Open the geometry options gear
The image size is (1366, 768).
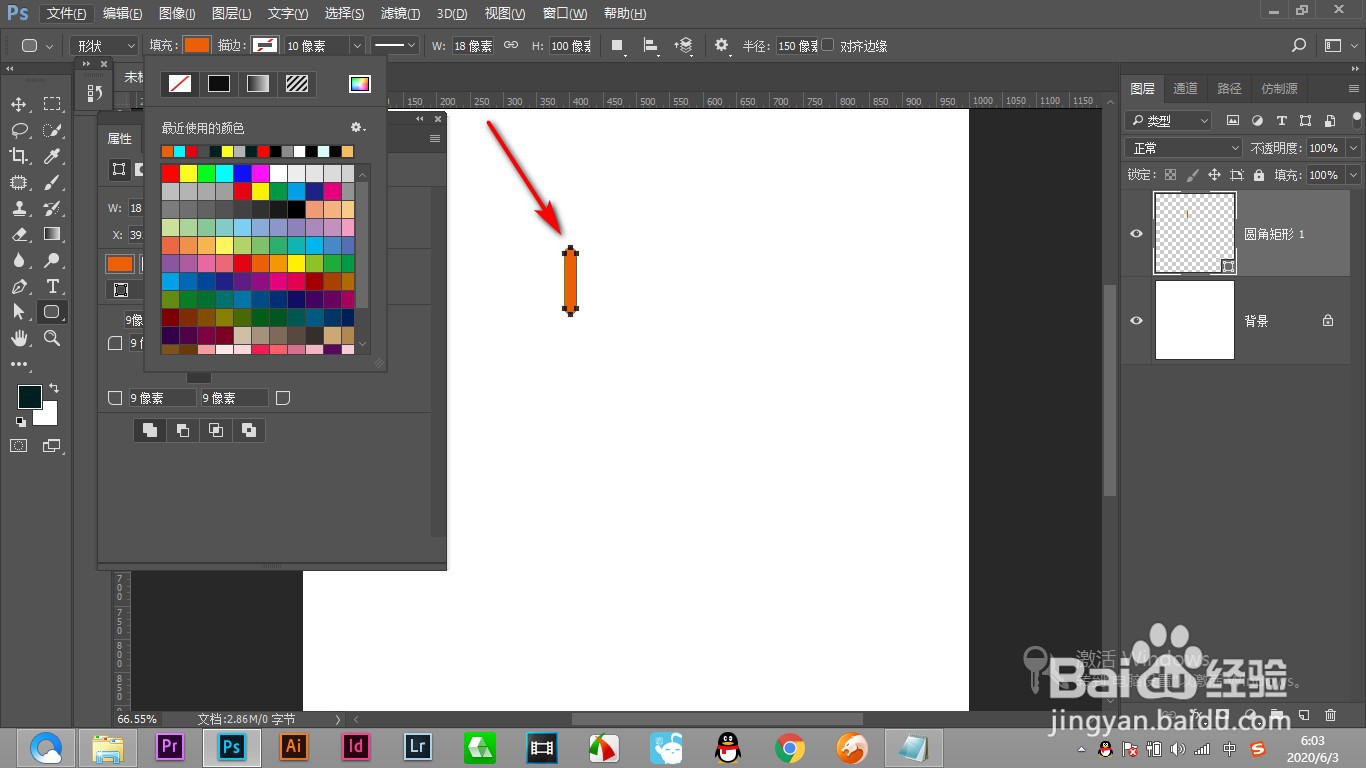point(722,46)
